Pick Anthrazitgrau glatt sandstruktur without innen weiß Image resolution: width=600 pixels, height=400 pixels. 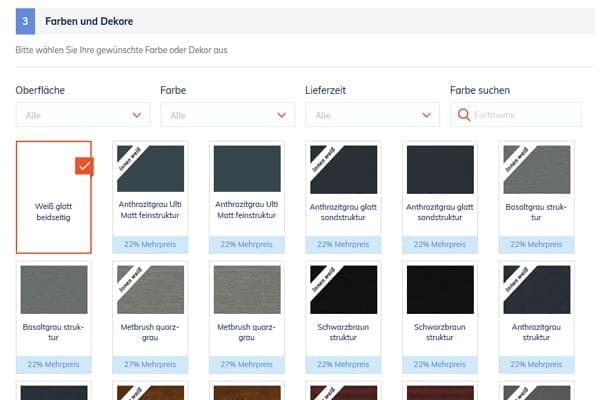click(x=440, y=197)
